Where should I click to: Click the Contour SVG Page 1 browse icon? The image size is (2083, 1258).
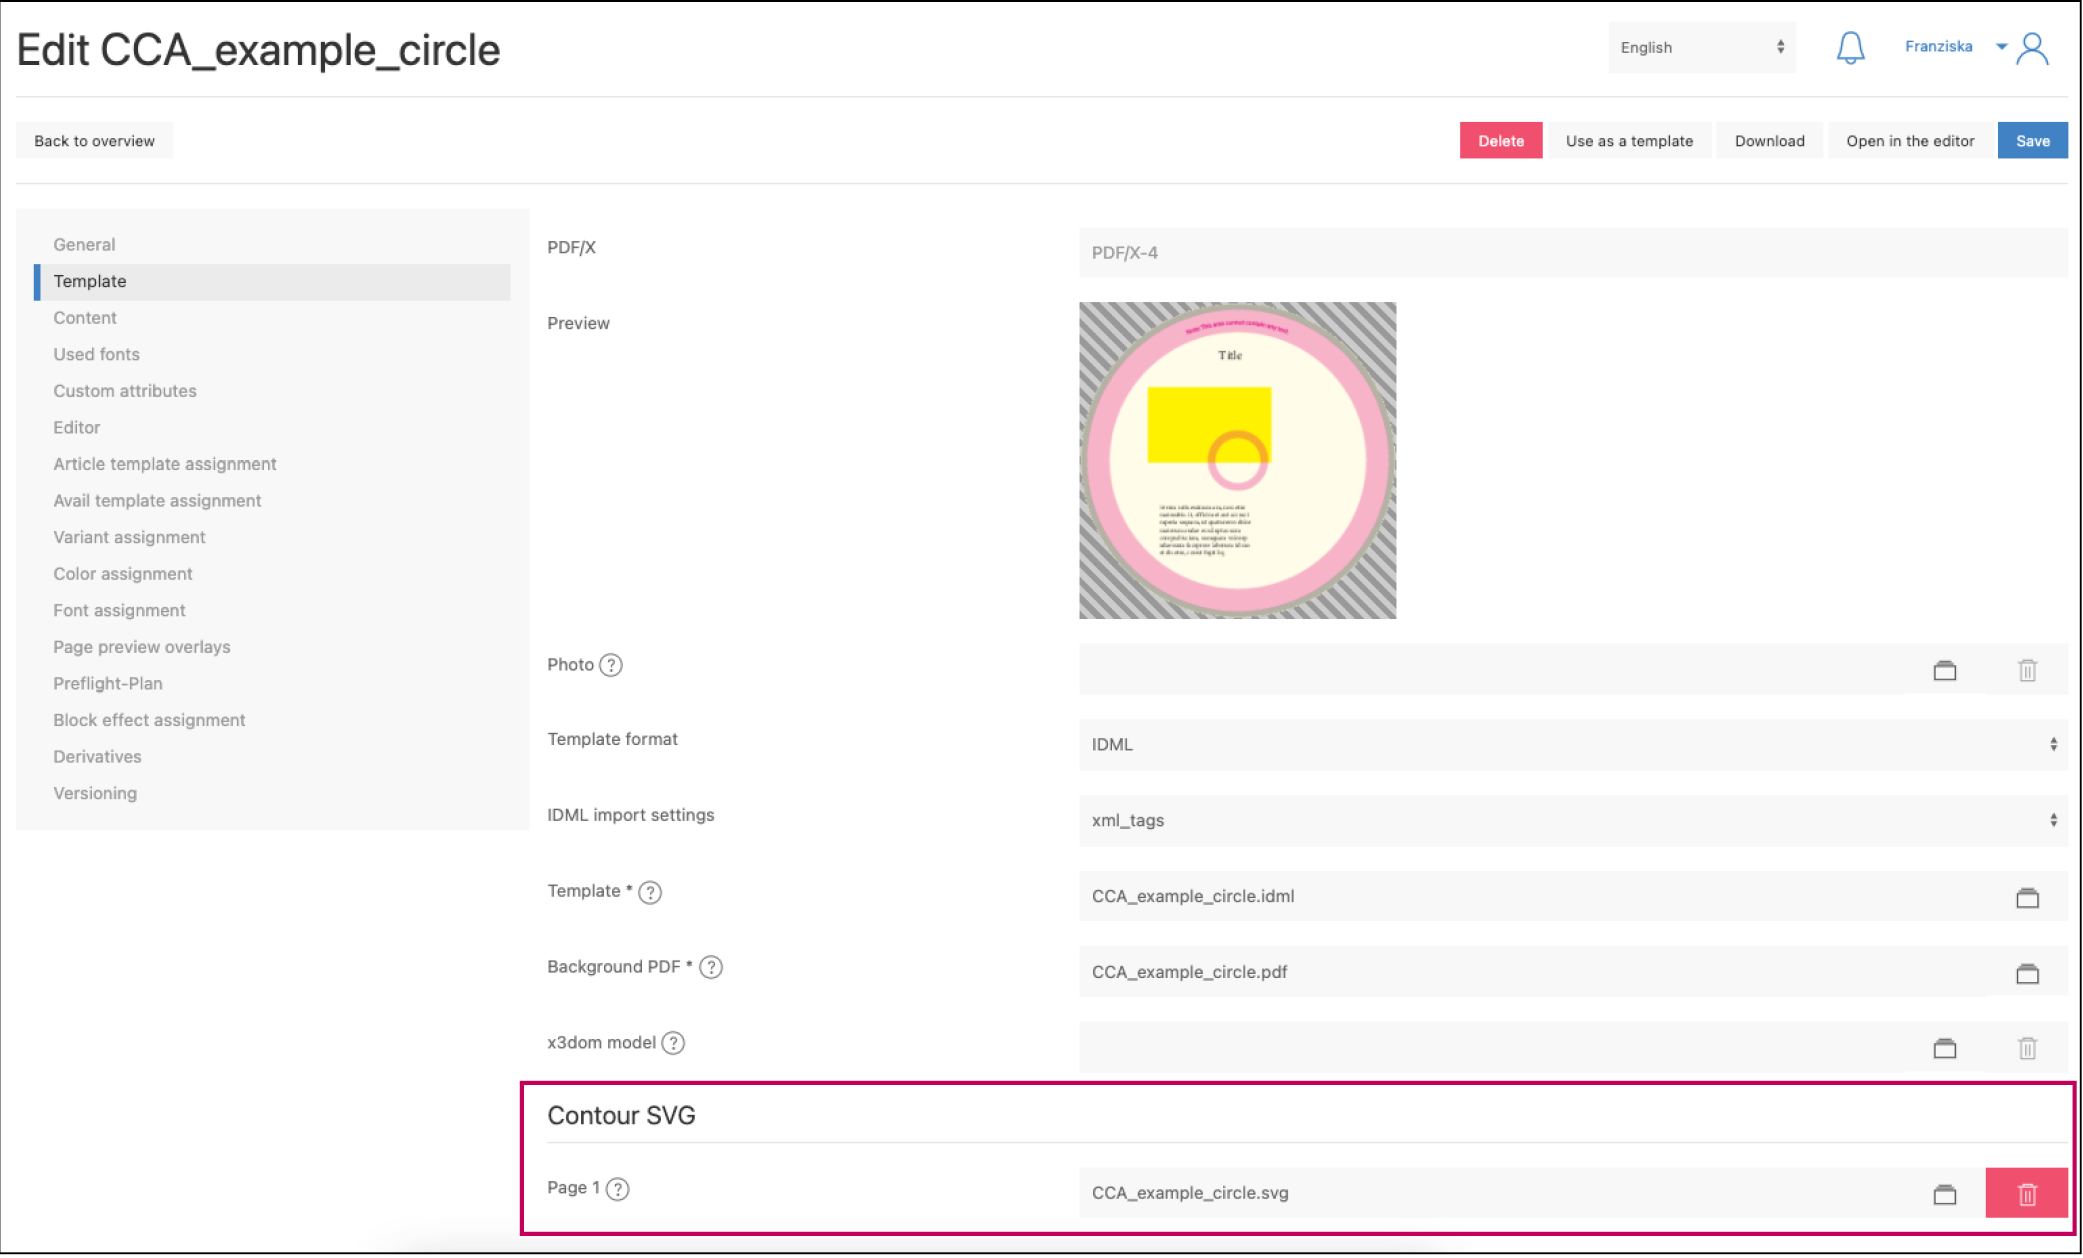click(x=1944, y=1194)
